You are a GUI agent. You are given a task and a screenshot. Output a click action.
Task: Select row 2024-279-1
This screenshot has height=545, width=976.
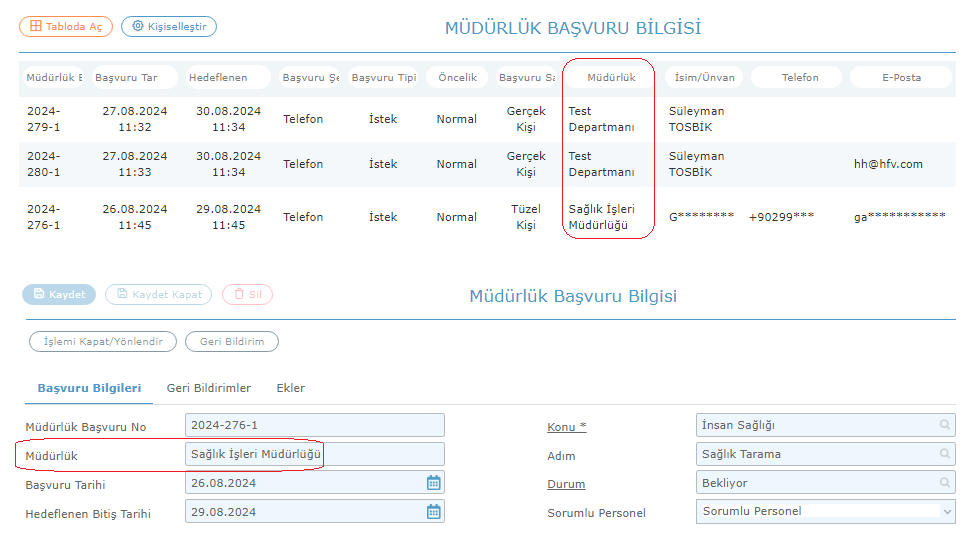tap(487, 119)
